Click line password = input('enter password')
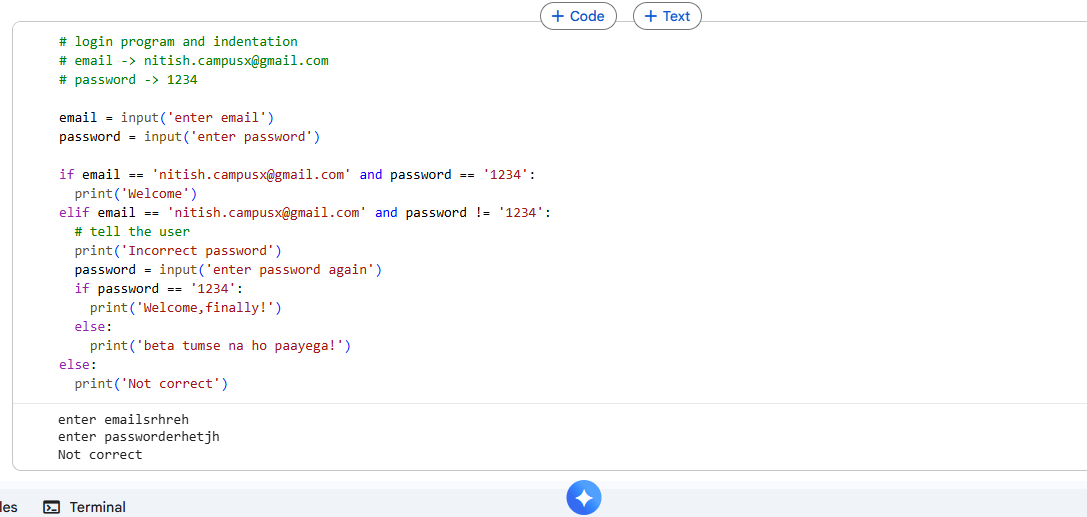 tap(189, 137)
